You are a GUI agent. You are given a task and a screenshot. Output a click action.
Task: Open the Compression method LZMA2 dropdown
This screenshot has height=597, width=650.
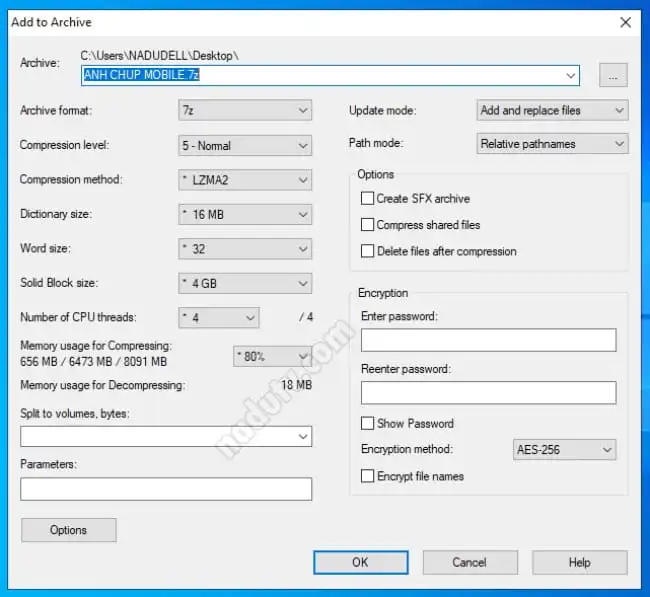[x=245, y=180]
